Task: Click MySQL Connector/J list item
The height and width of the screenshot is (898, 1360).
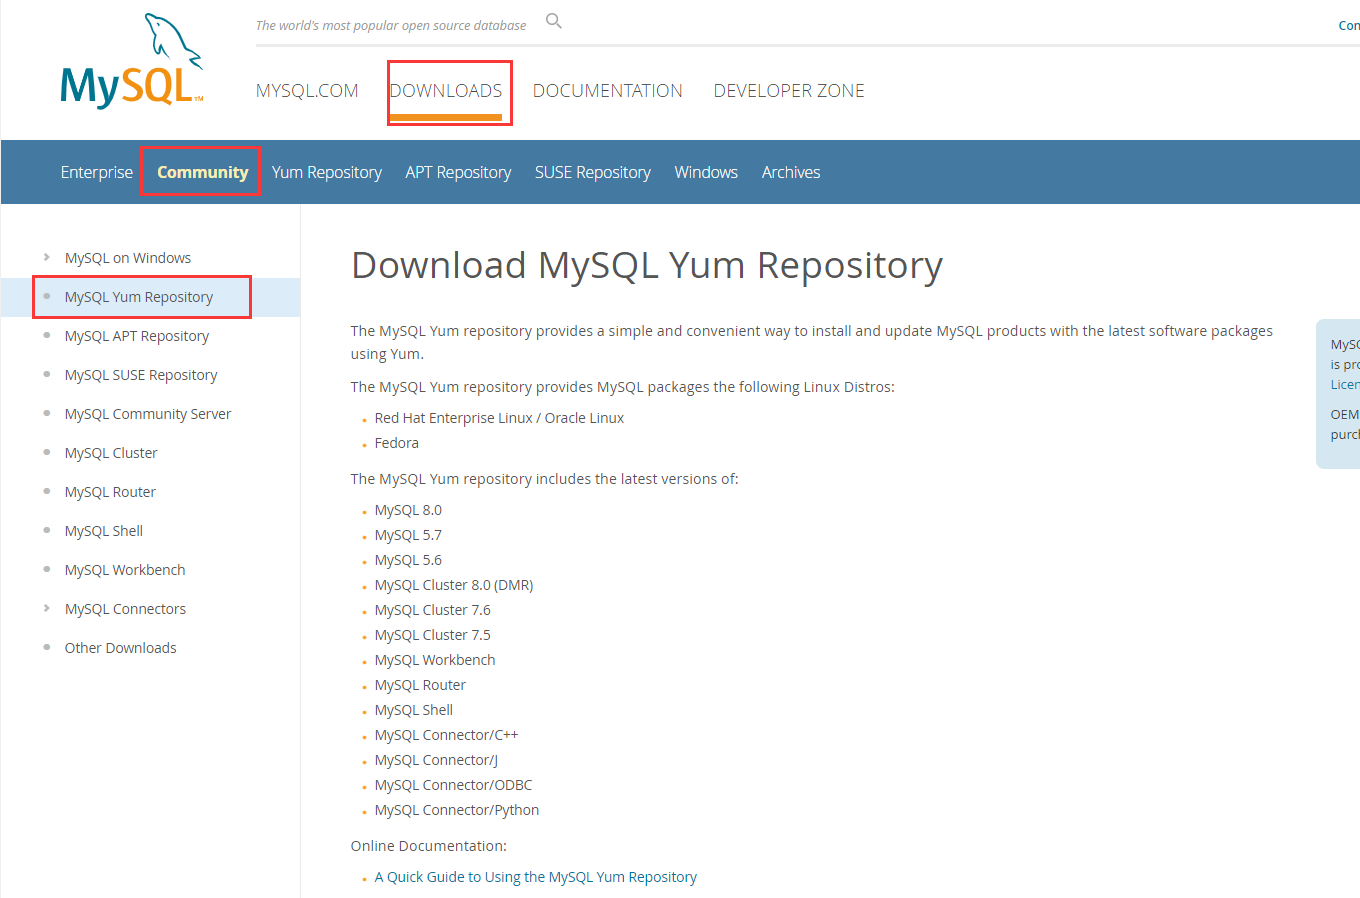Action: pos(436,760)
